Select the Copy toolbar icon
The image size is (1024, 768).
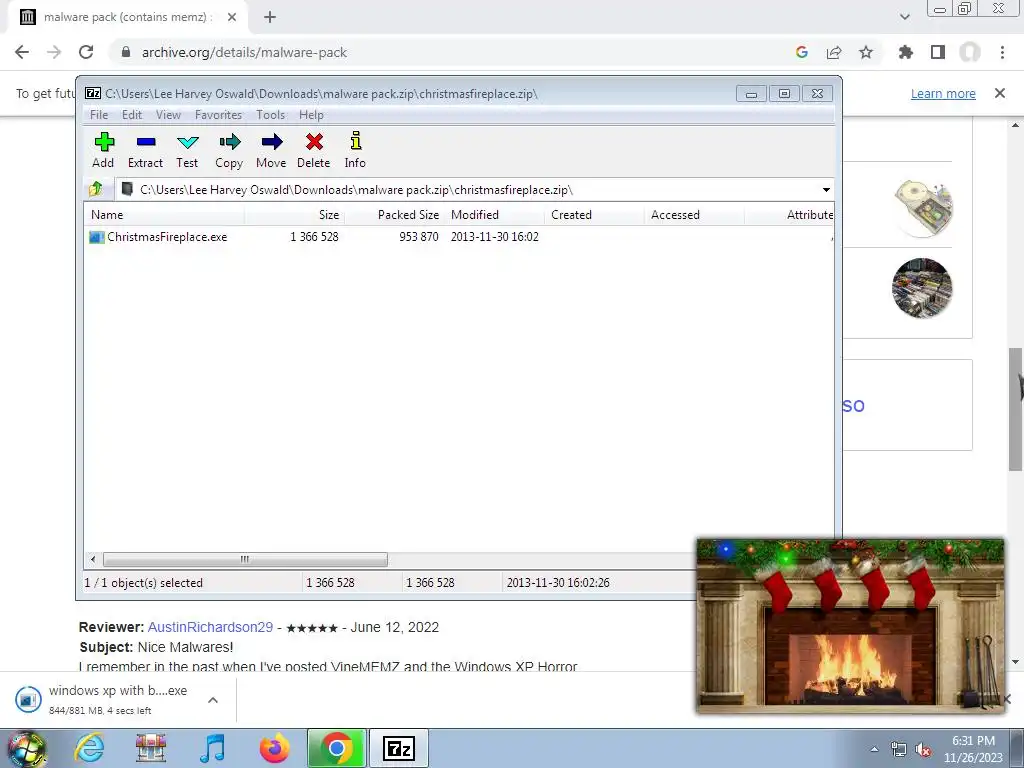click(229, 150)
